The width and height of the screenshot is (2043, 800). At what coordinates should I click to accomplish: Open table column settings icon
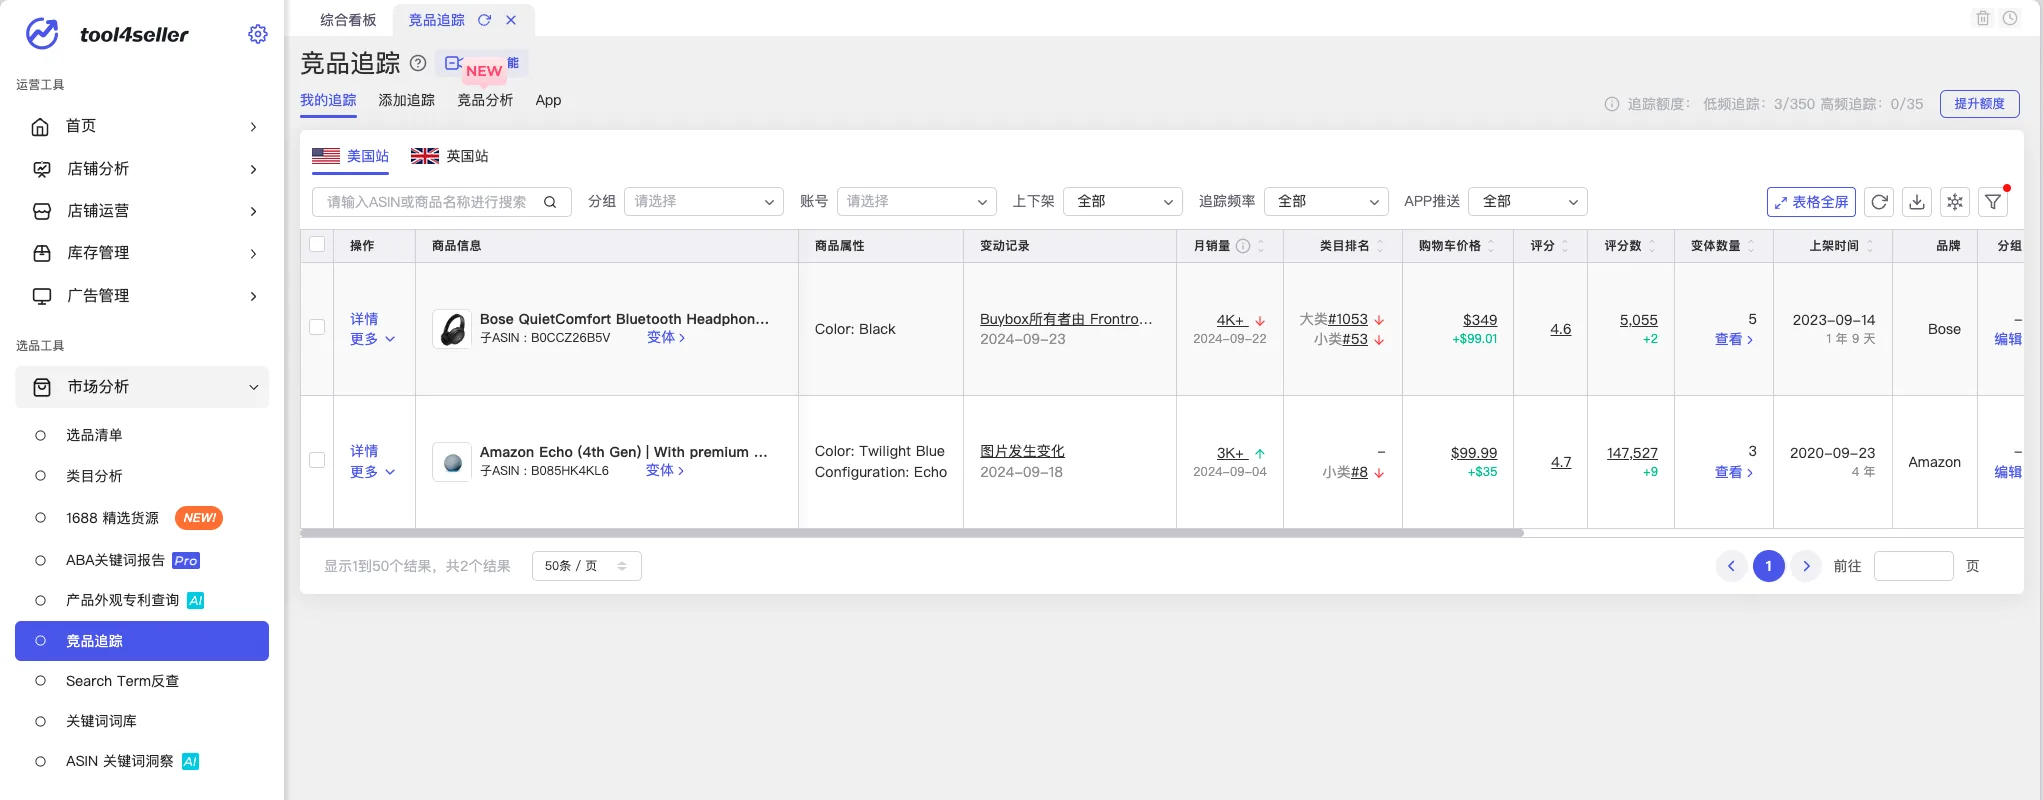tap(1955, 202)
